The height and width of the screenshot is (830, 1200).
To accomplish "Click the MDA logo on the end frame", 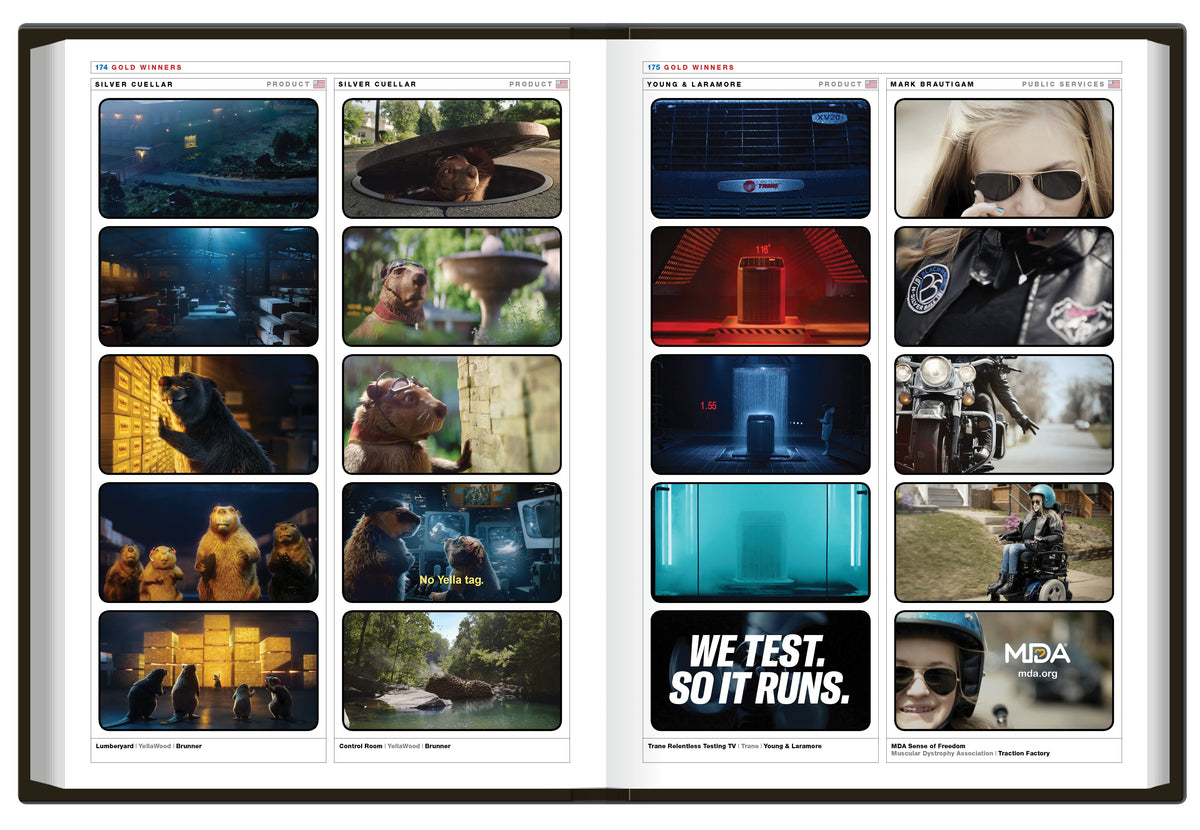I will [1037, 654].
